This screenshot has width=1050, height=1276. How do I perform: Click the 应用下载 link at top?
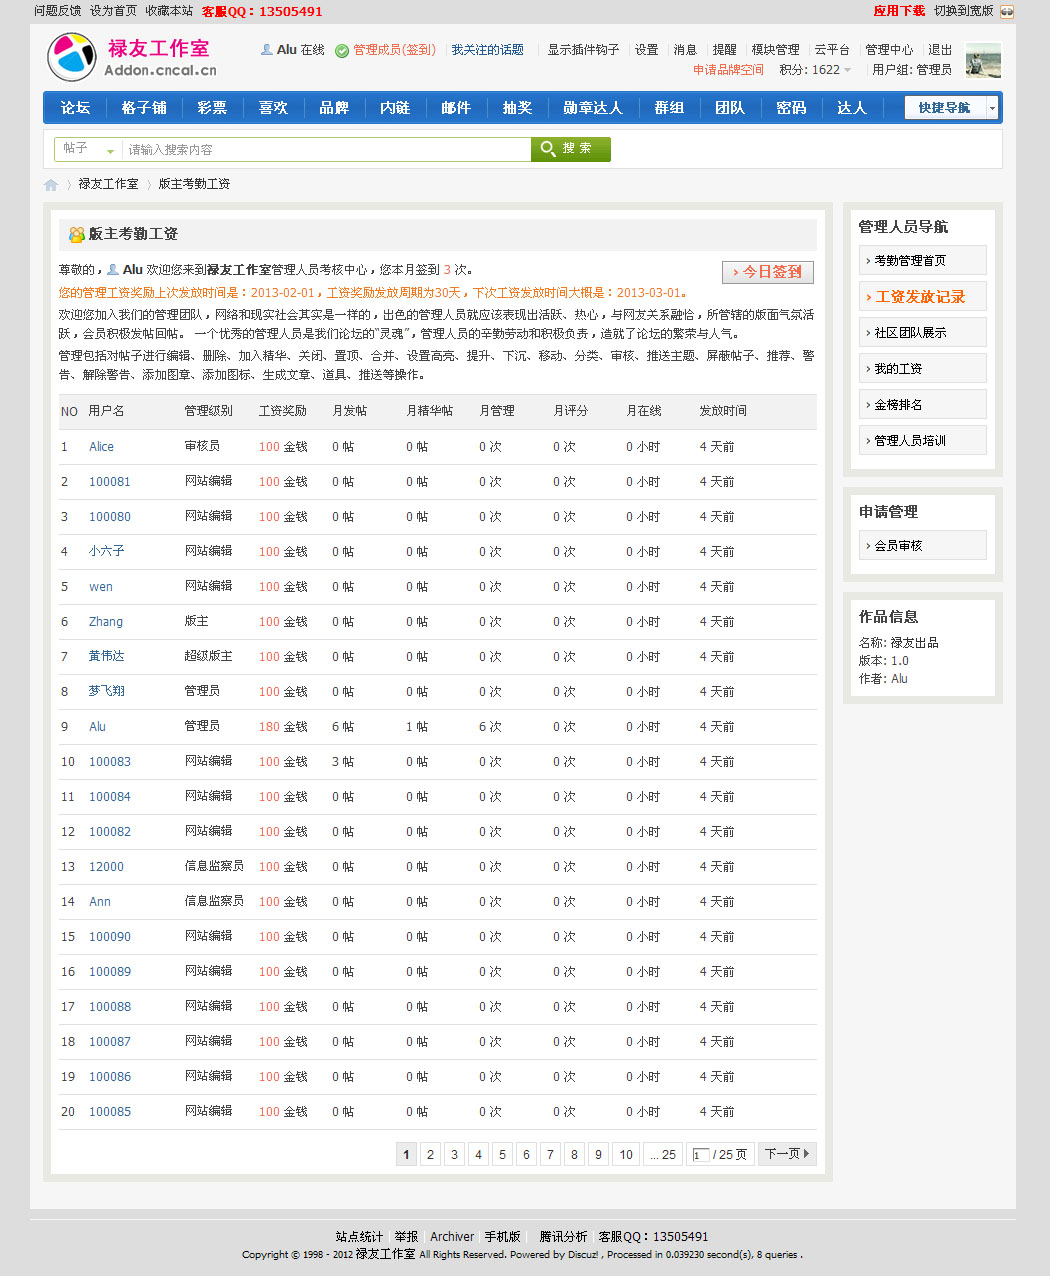point(899,11)
